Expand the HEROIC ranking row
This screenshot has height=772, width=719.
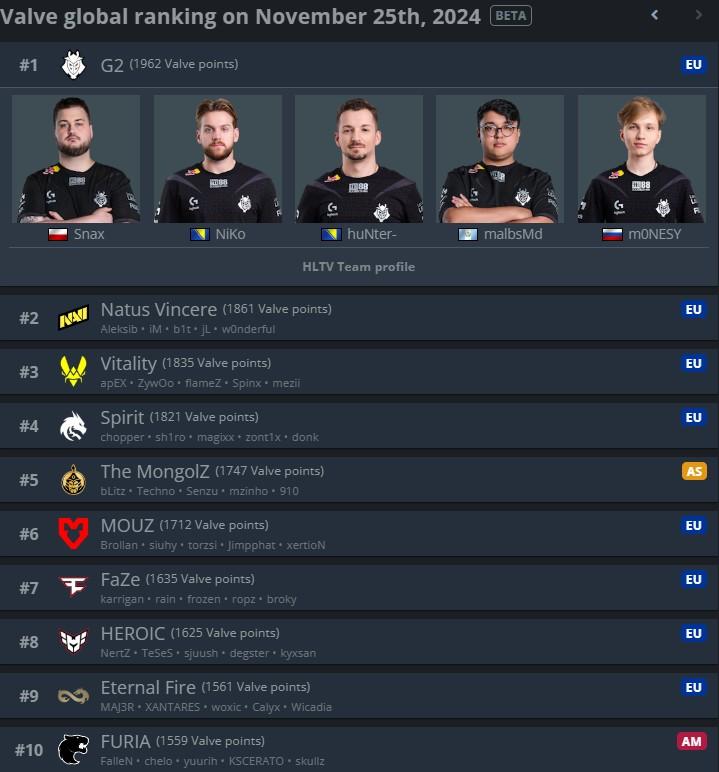(359, 642)
